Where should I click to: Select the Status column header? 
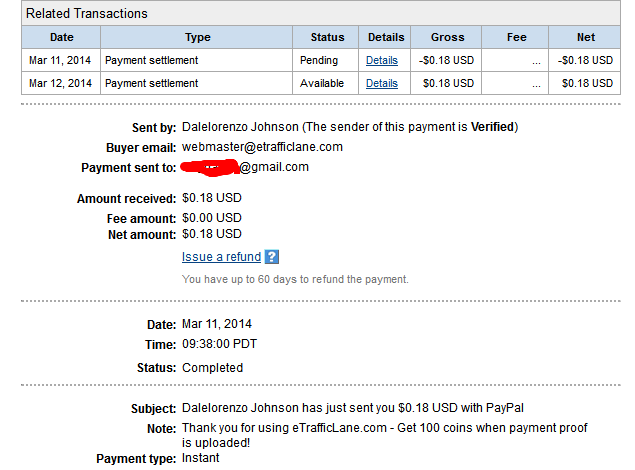326,37
